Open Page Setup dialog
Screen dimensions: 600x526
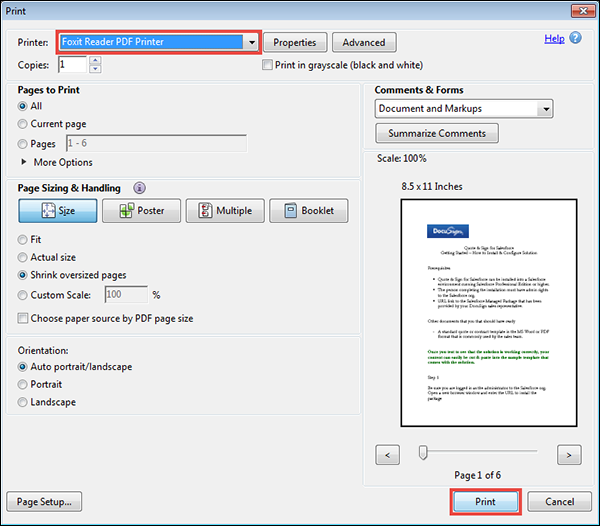click(44, 502)
